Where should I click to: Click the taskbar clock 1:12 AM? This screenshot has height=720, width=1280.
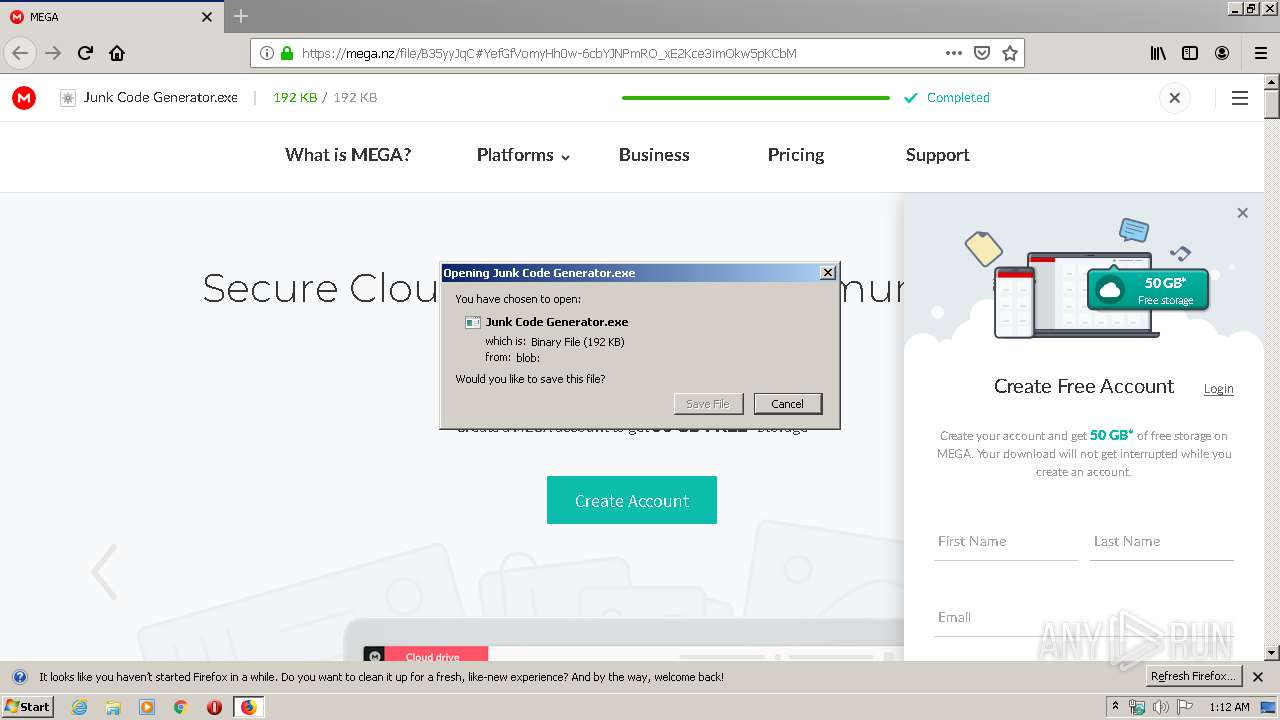(1229, 707)
